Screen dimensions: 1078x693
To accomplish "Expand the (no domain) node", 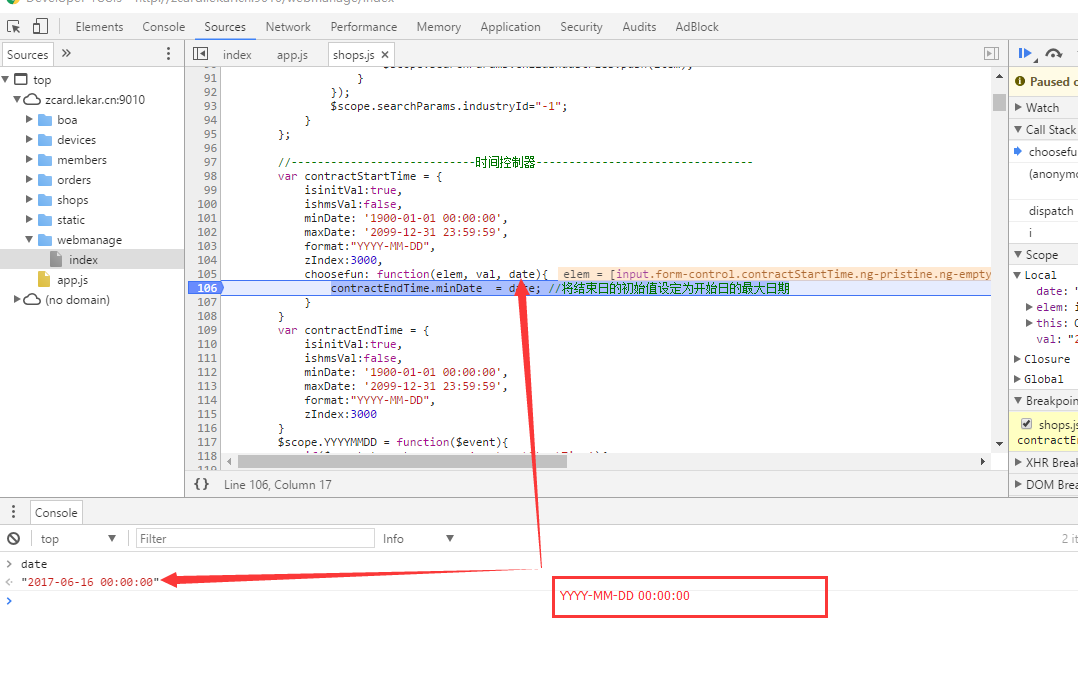I will pyautogui.click(x=17, y=300).
